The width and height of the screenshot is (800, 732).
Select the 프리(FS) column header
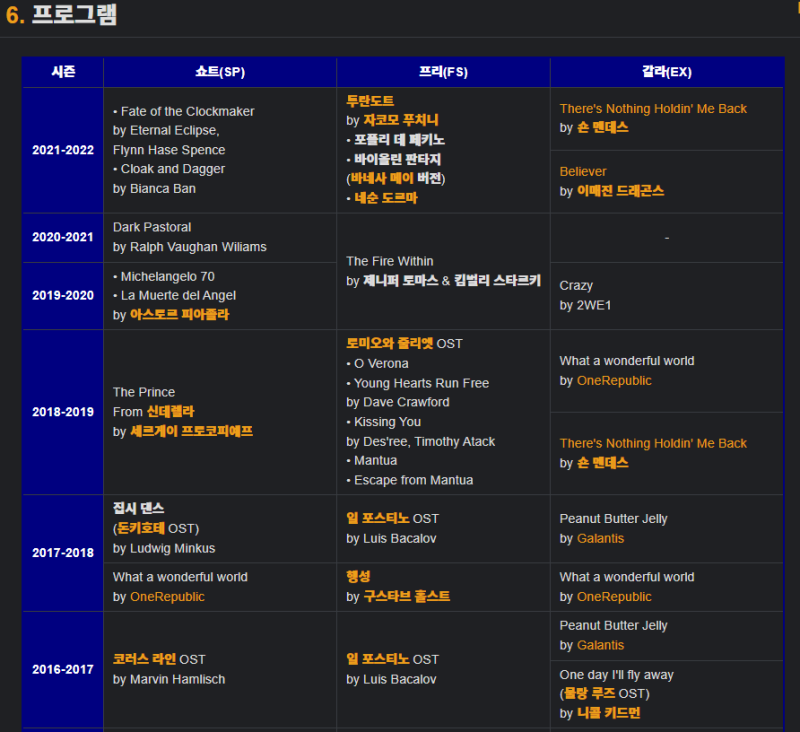pos(443,72)
